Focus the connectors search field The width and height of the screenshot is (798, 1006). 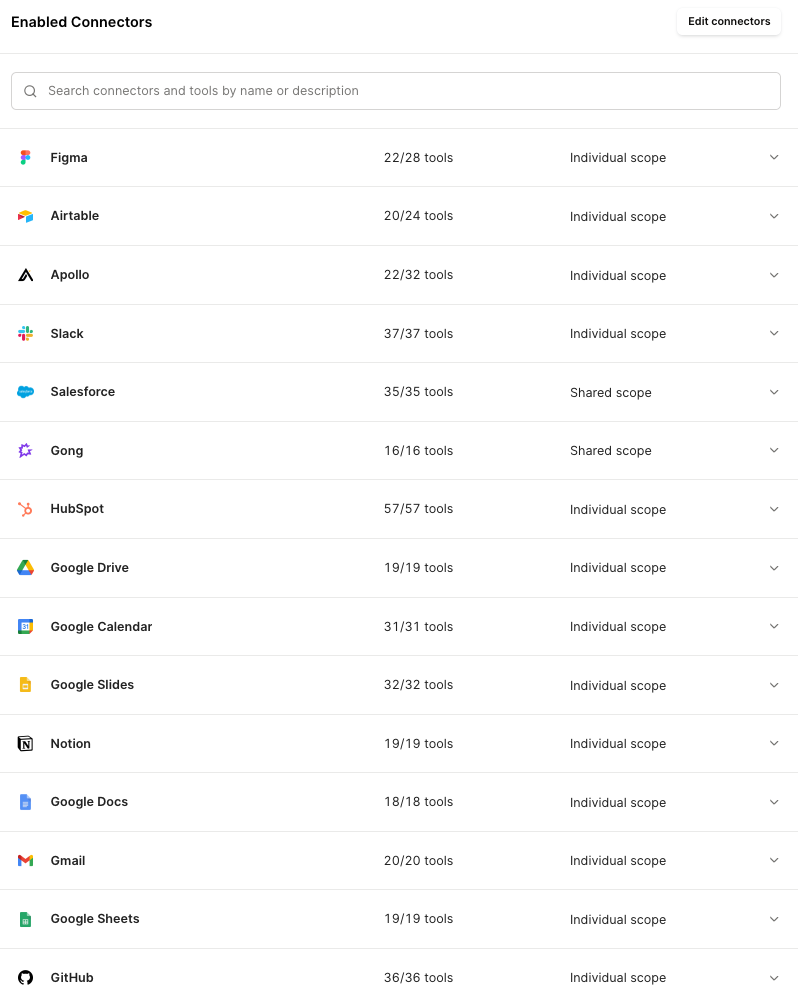click(x=396, y=91)
